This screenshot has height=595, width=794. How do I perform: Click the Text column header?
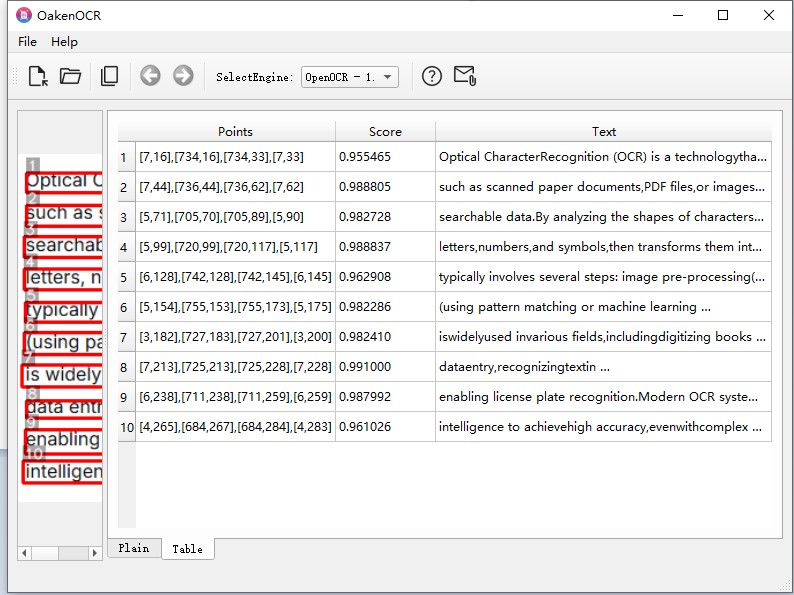point(603,131)
